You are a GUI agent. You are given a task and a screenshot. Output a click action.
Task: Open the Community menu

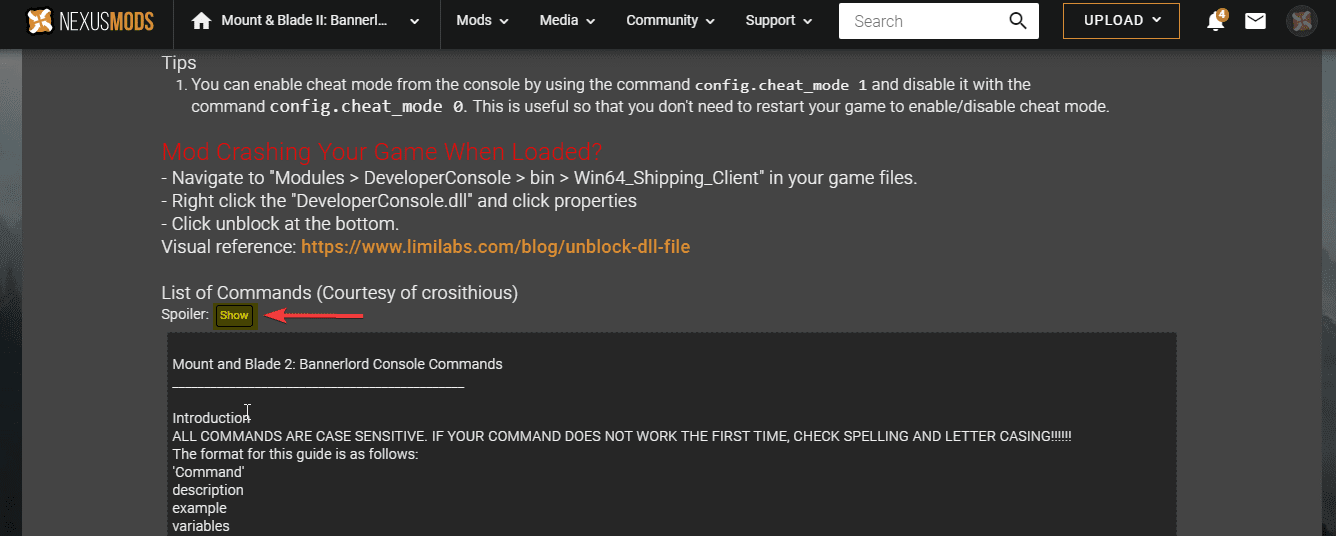(x=670, y=21)
